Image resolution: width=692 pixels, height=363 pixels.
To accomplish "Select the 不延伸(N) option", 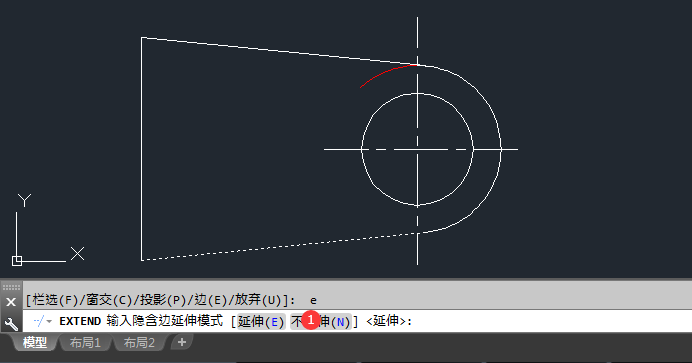I will point(321,322).
